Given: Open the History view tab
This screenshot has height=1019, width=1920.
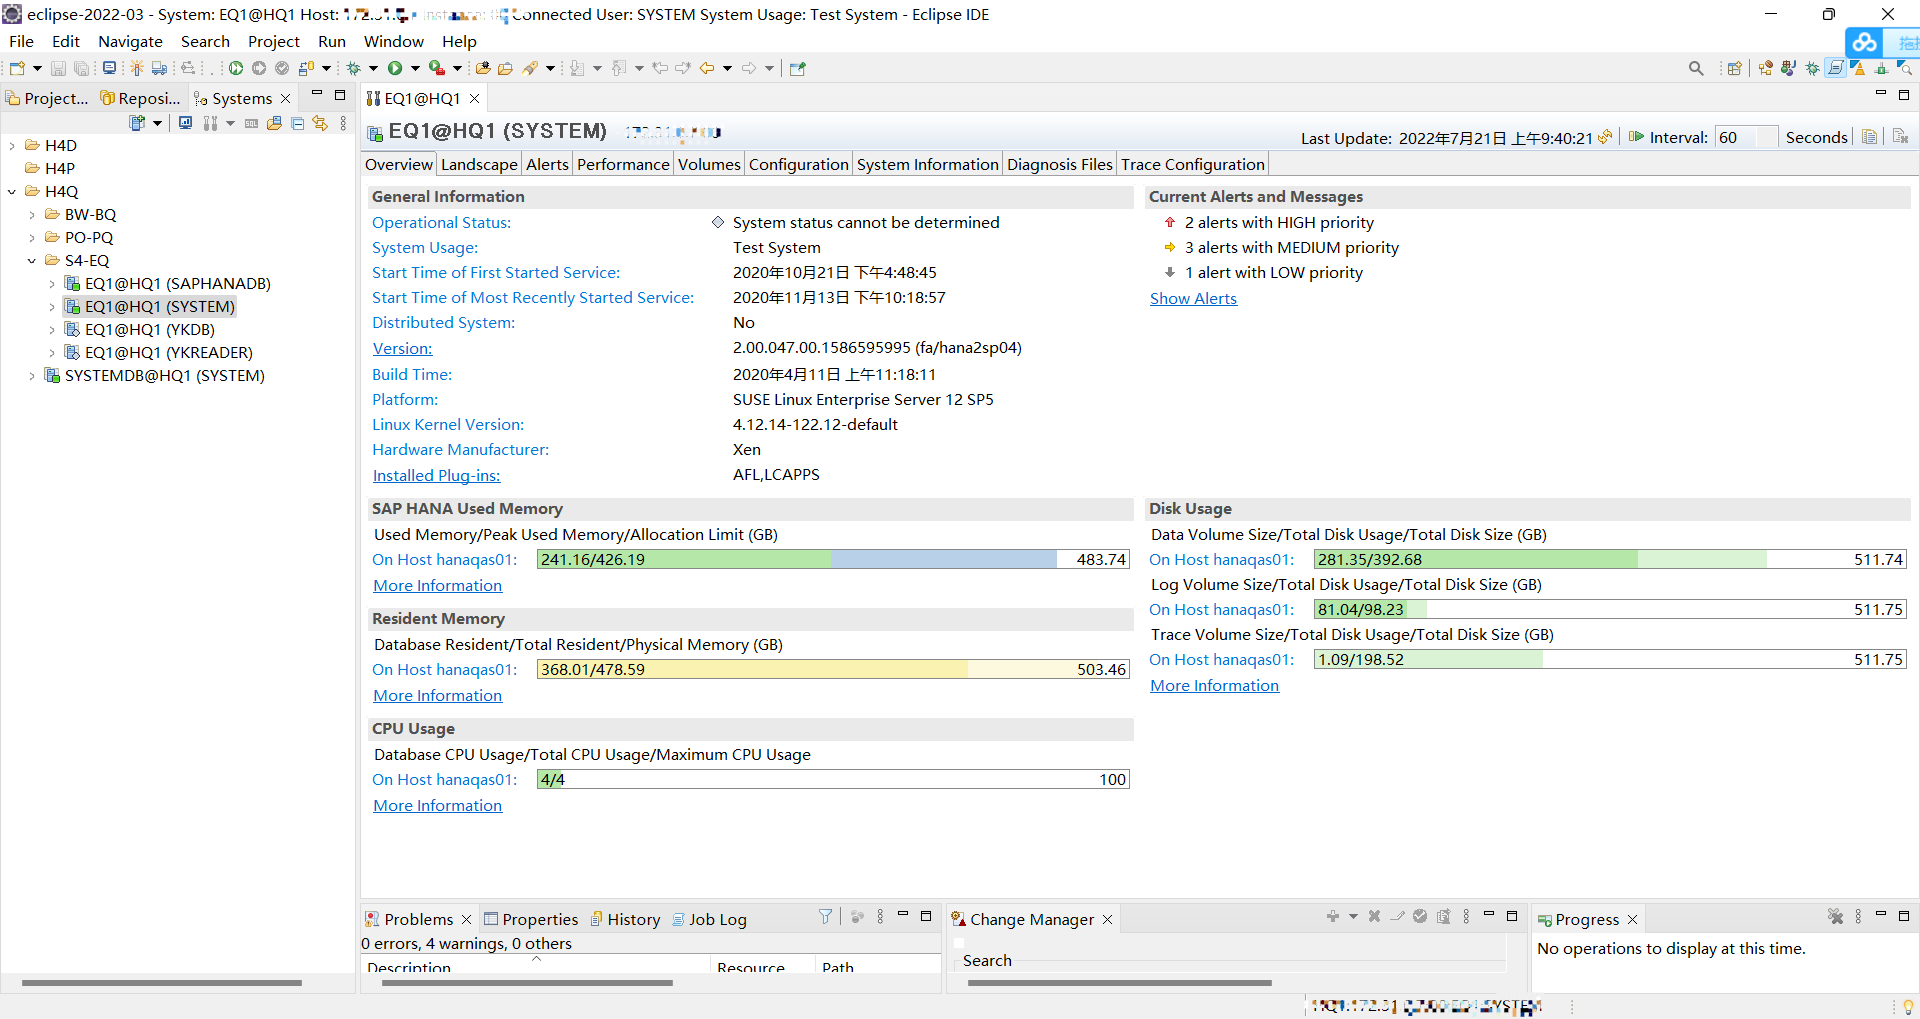Looking at the screenshot, I should coord(625,919).
